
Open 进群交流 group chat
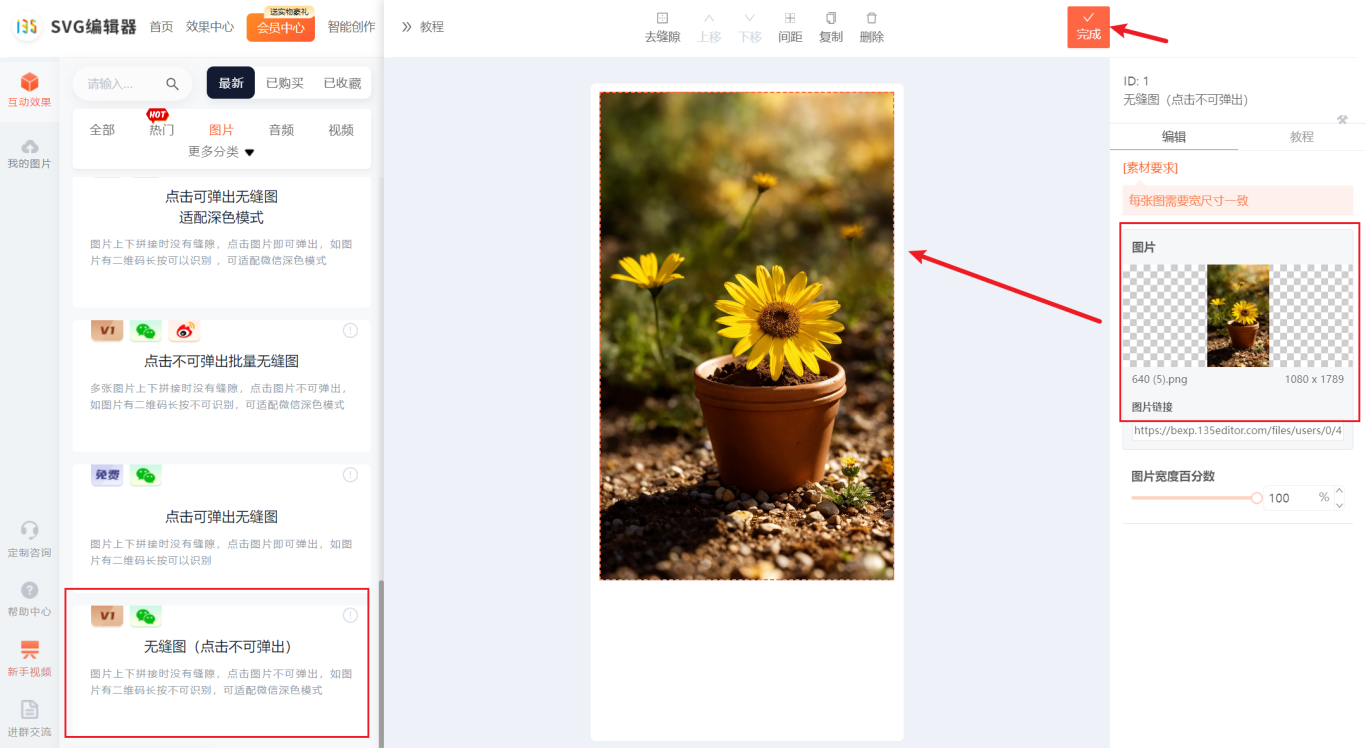coord(29,719)
